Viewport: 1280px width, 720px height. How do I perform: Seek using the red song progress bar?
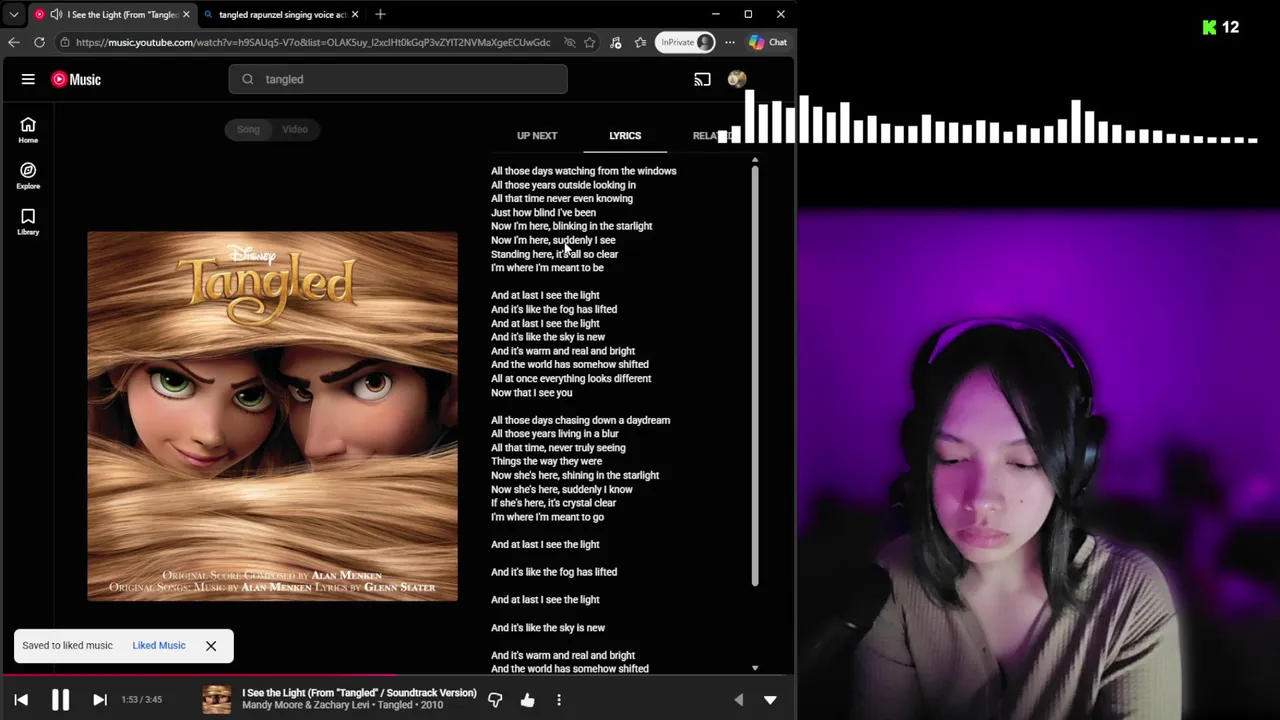398,676
